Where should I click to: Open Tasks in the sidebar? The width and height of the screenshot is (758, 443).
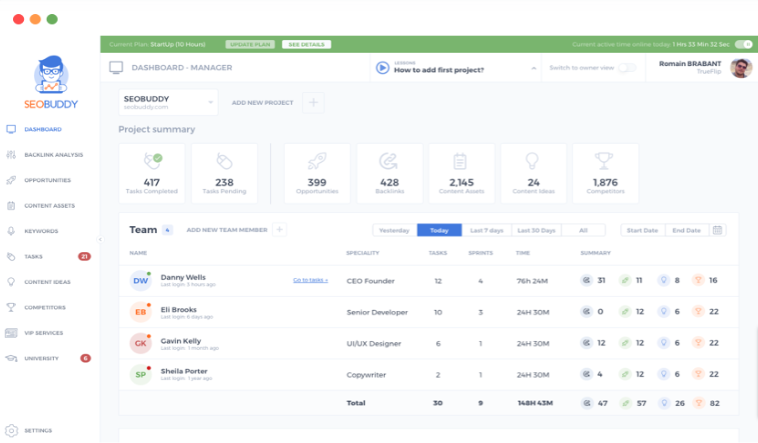point(34,256)
